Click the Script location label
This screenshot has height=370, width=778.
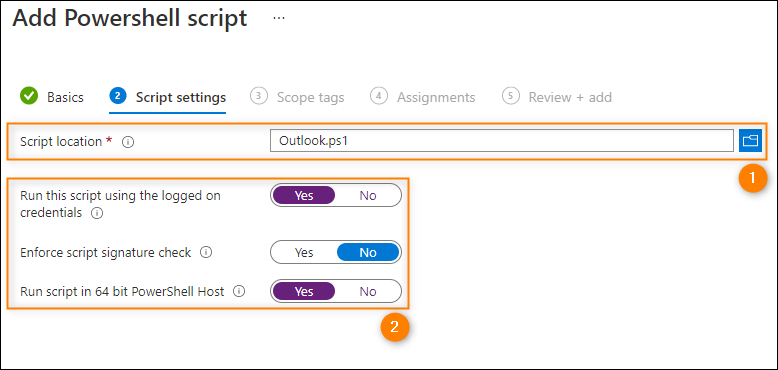(61, 141)
